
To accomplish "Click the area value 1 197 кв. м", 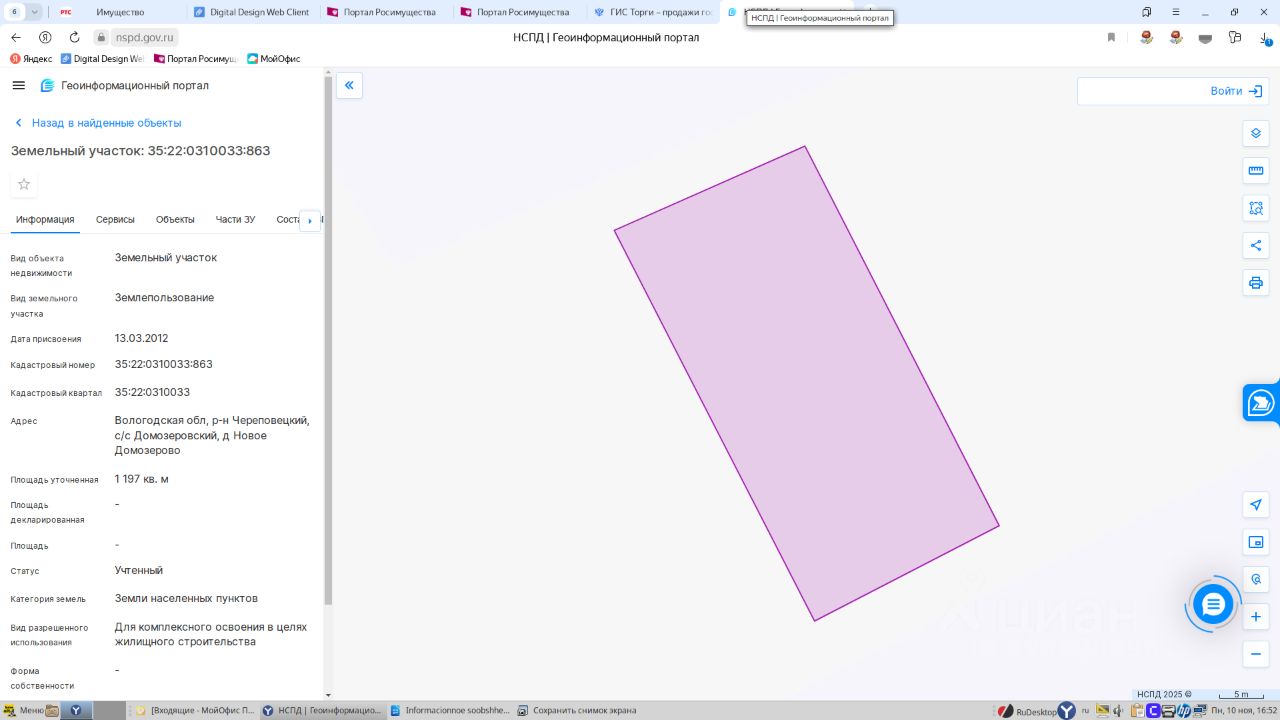I will 141,479.
